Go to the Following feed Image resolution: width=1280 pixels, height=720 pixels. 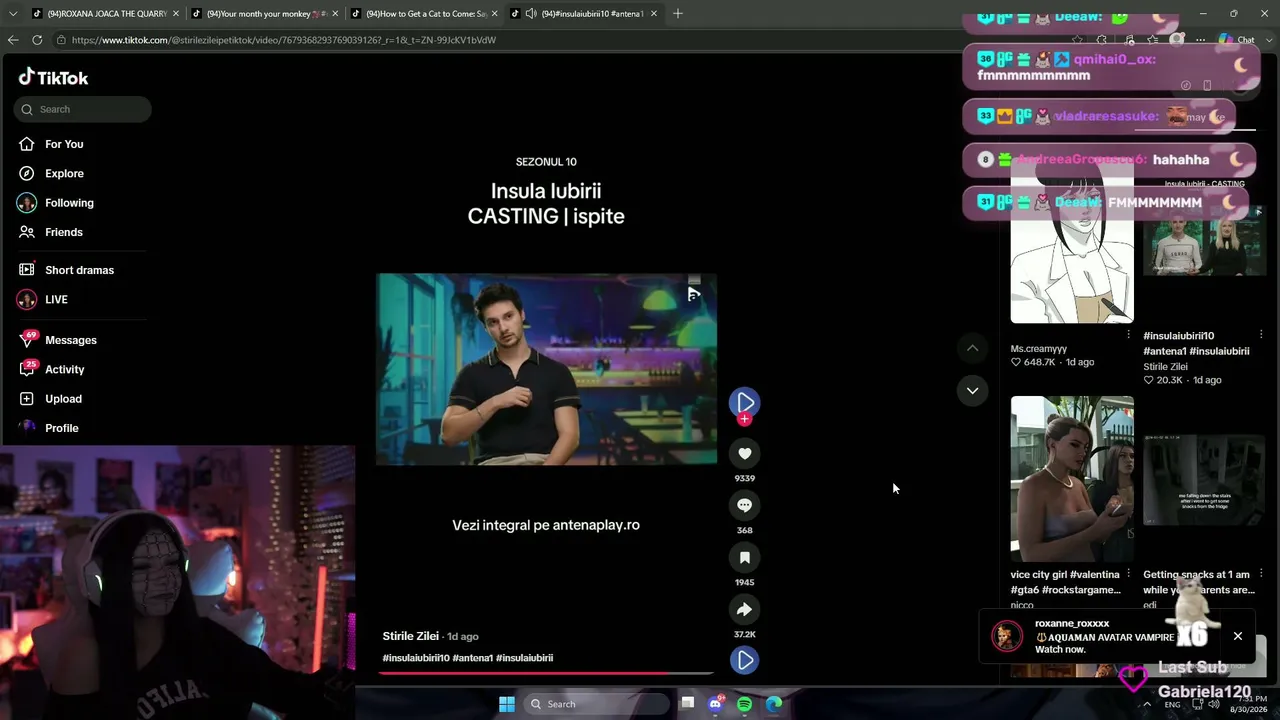[69, 203]
